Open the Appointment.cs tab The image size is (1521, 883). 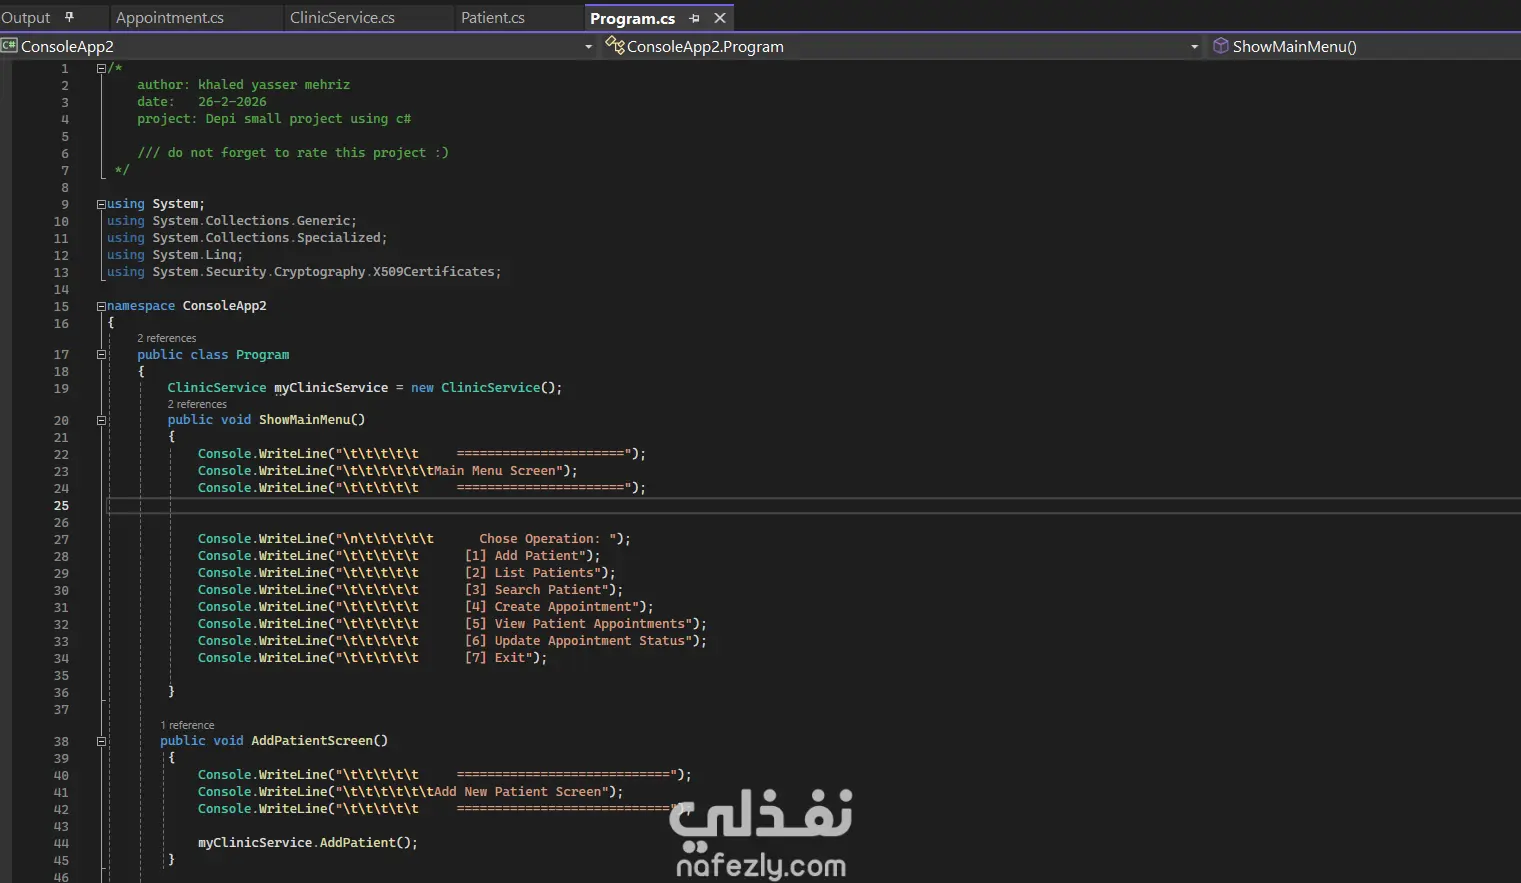point(170,18)
